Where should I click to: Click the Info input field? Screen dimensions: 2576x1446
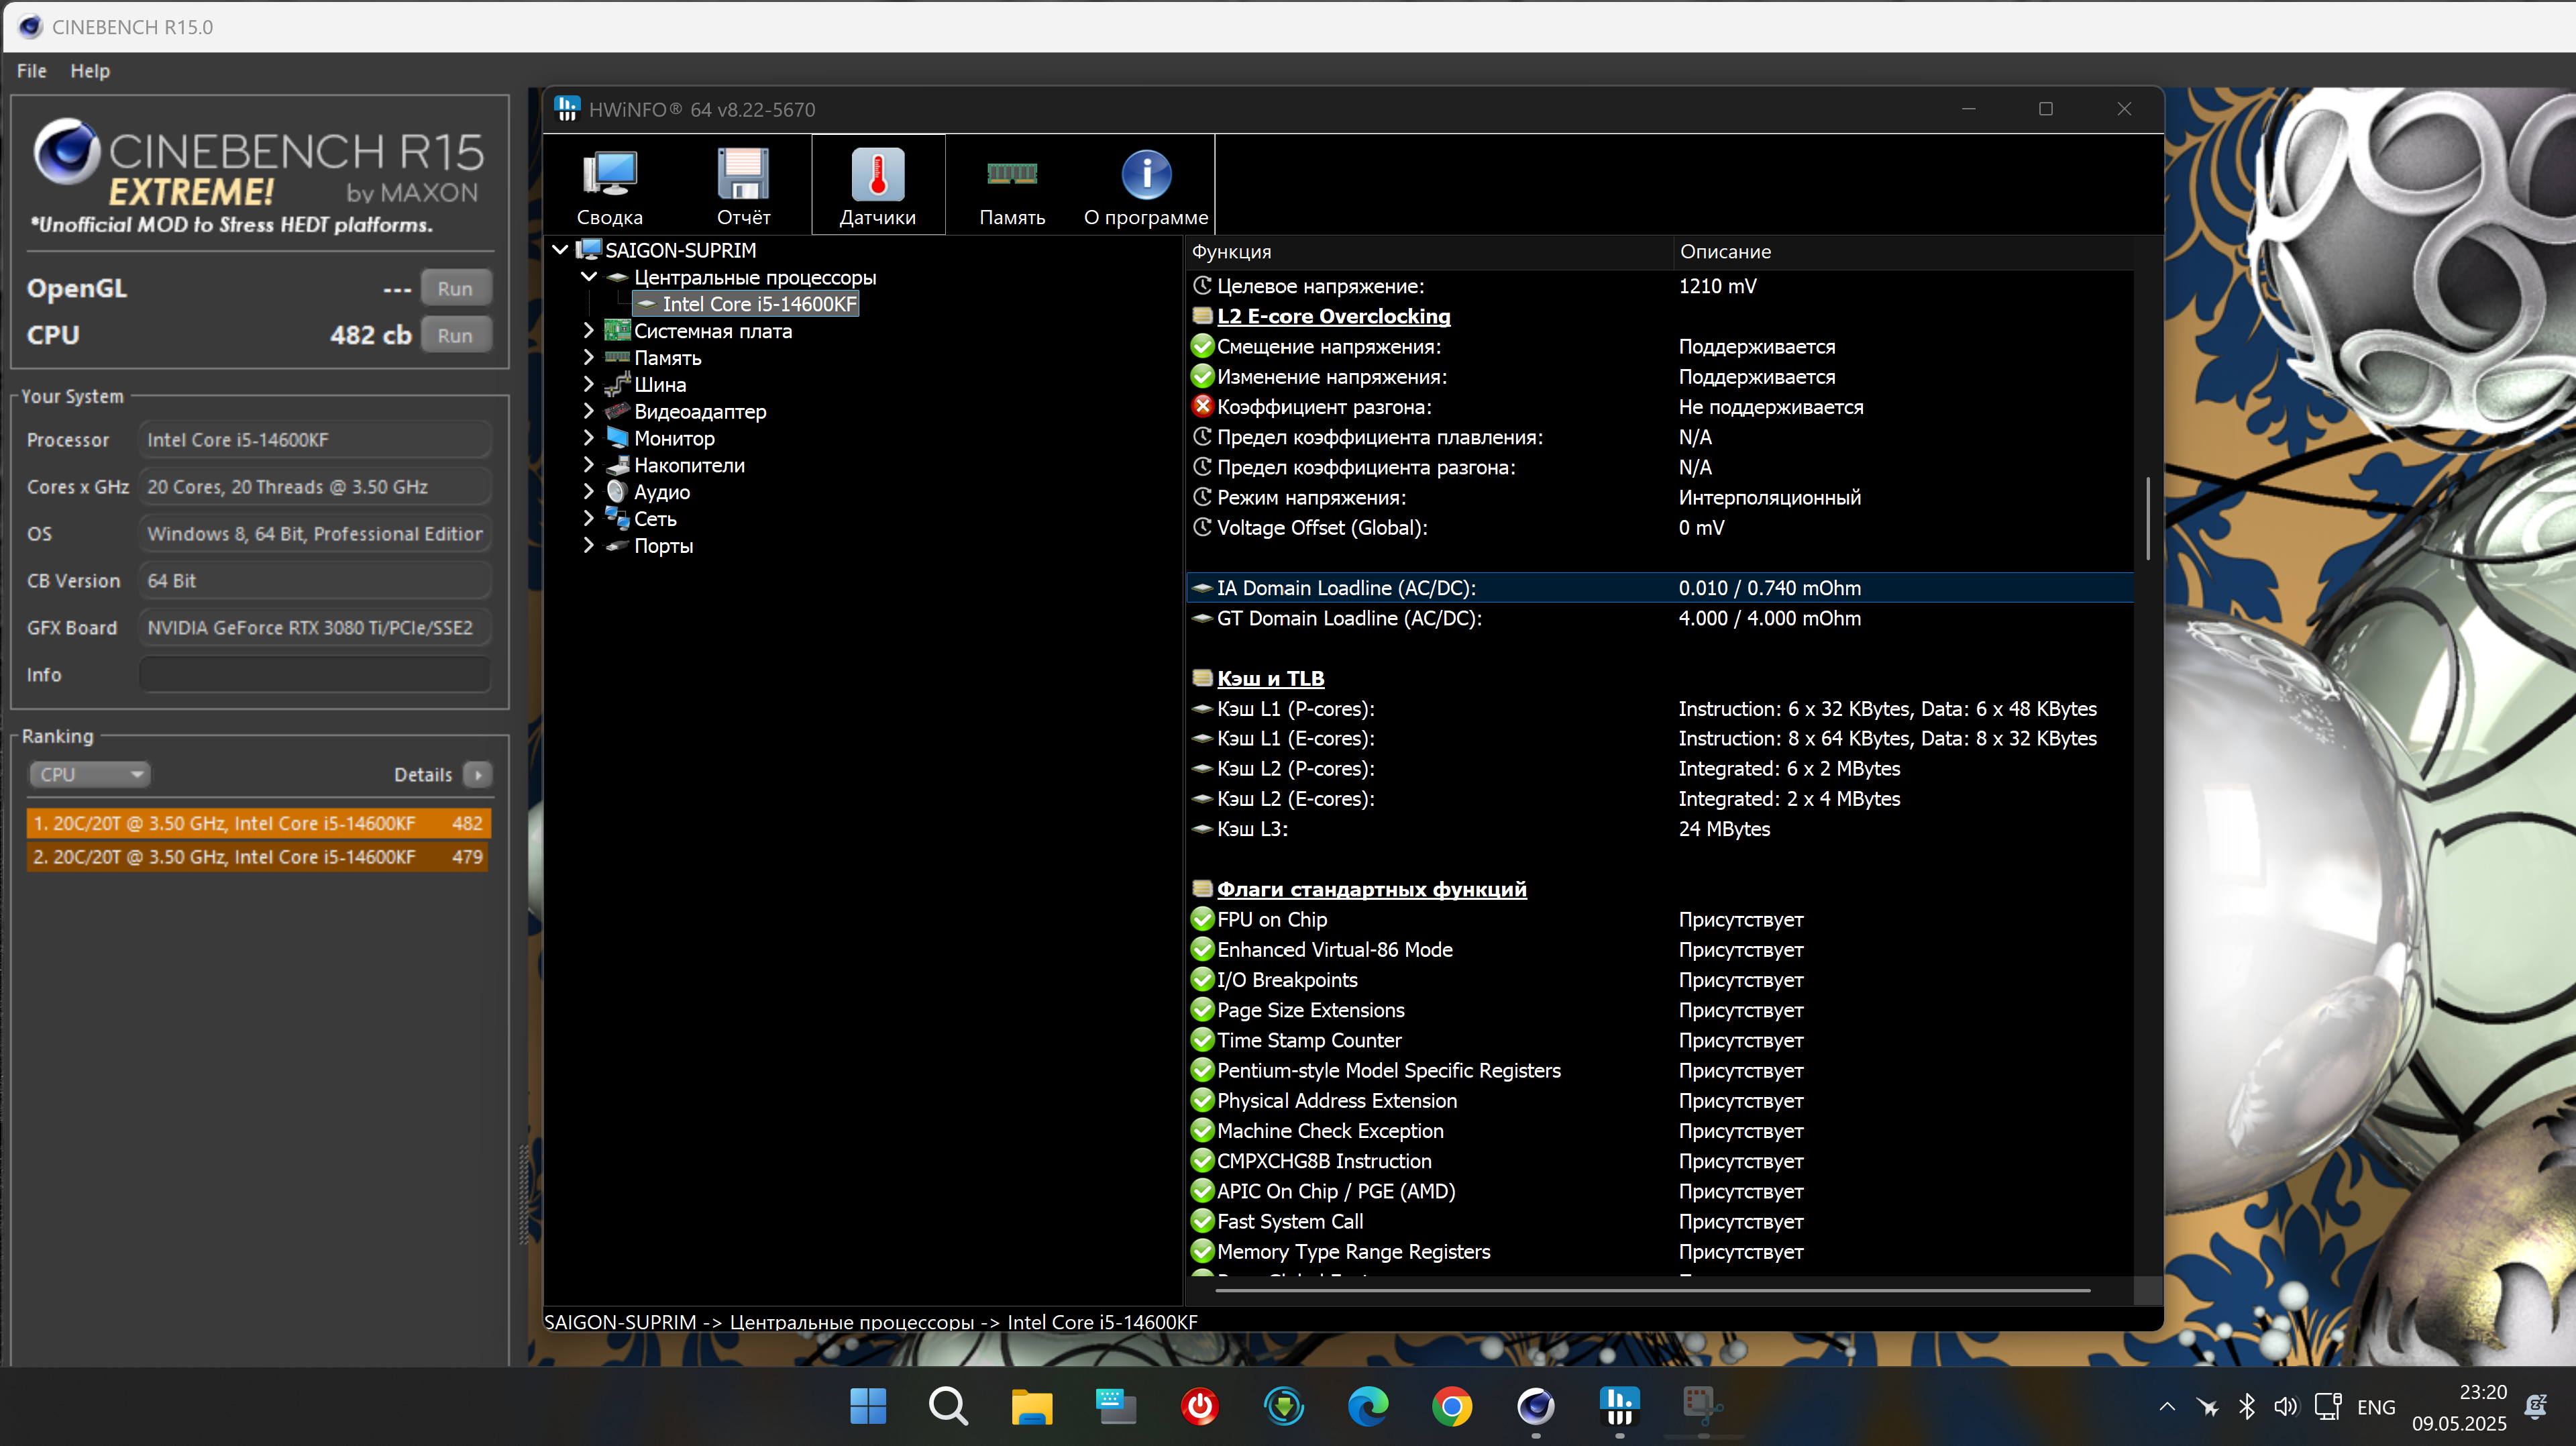314,675
